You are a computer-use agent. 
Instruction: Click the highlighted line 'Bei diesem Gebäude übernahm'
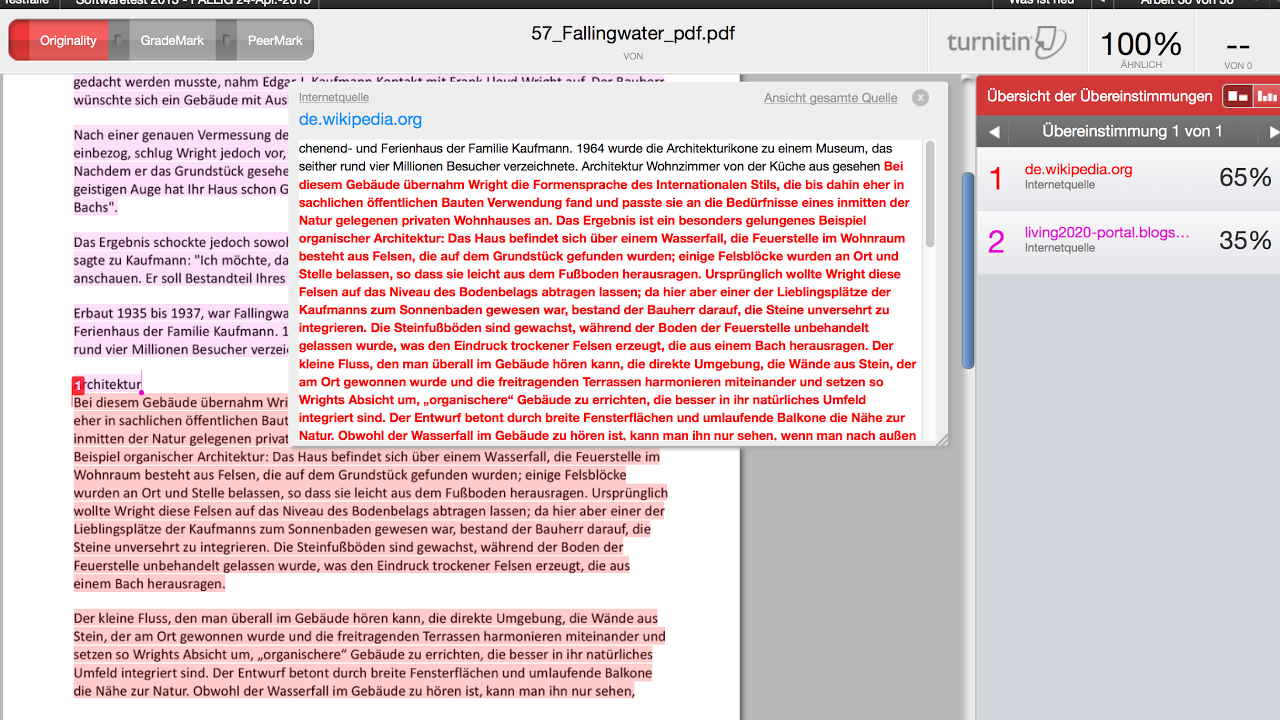point(180,402)
